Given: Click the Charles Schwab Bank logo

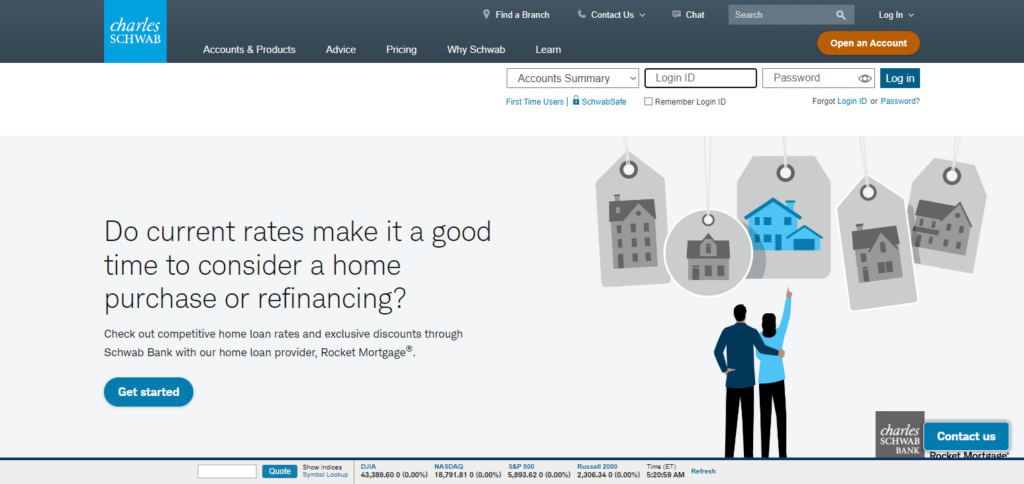Looking at the screenshot, I should click(899, 434).
